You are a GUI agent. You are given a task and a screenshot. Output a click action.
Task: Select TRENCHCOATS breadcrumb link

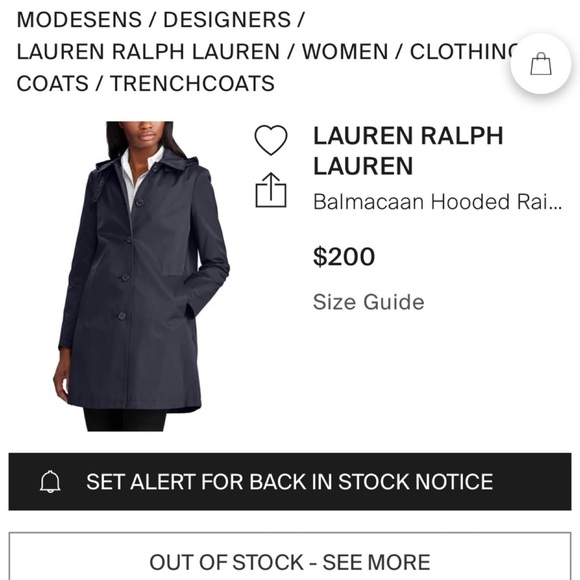(192, 83)
